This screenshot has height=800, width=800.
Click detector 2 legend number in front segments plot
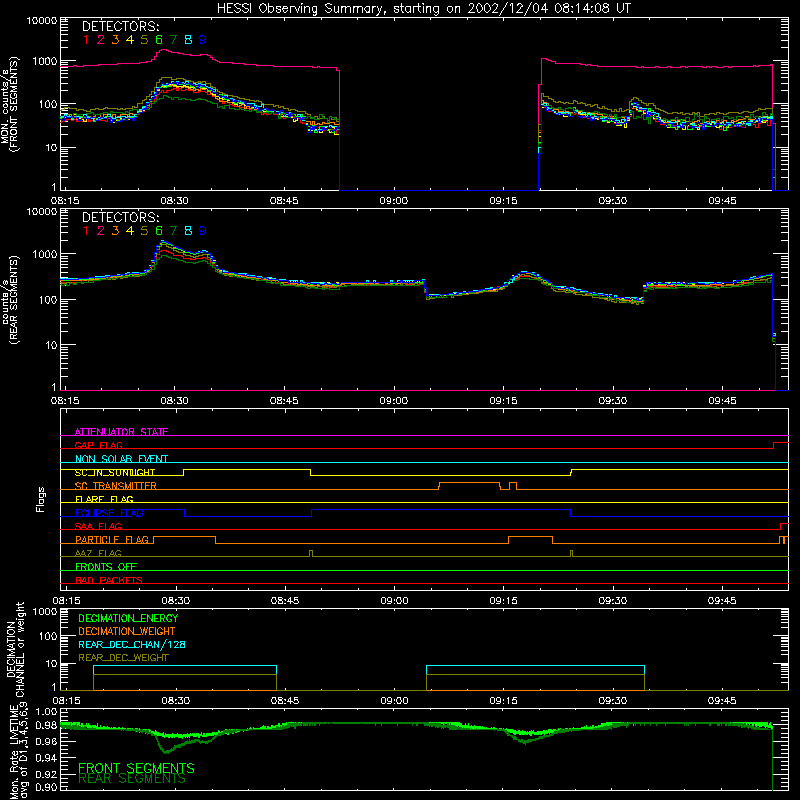pos(101,40)
